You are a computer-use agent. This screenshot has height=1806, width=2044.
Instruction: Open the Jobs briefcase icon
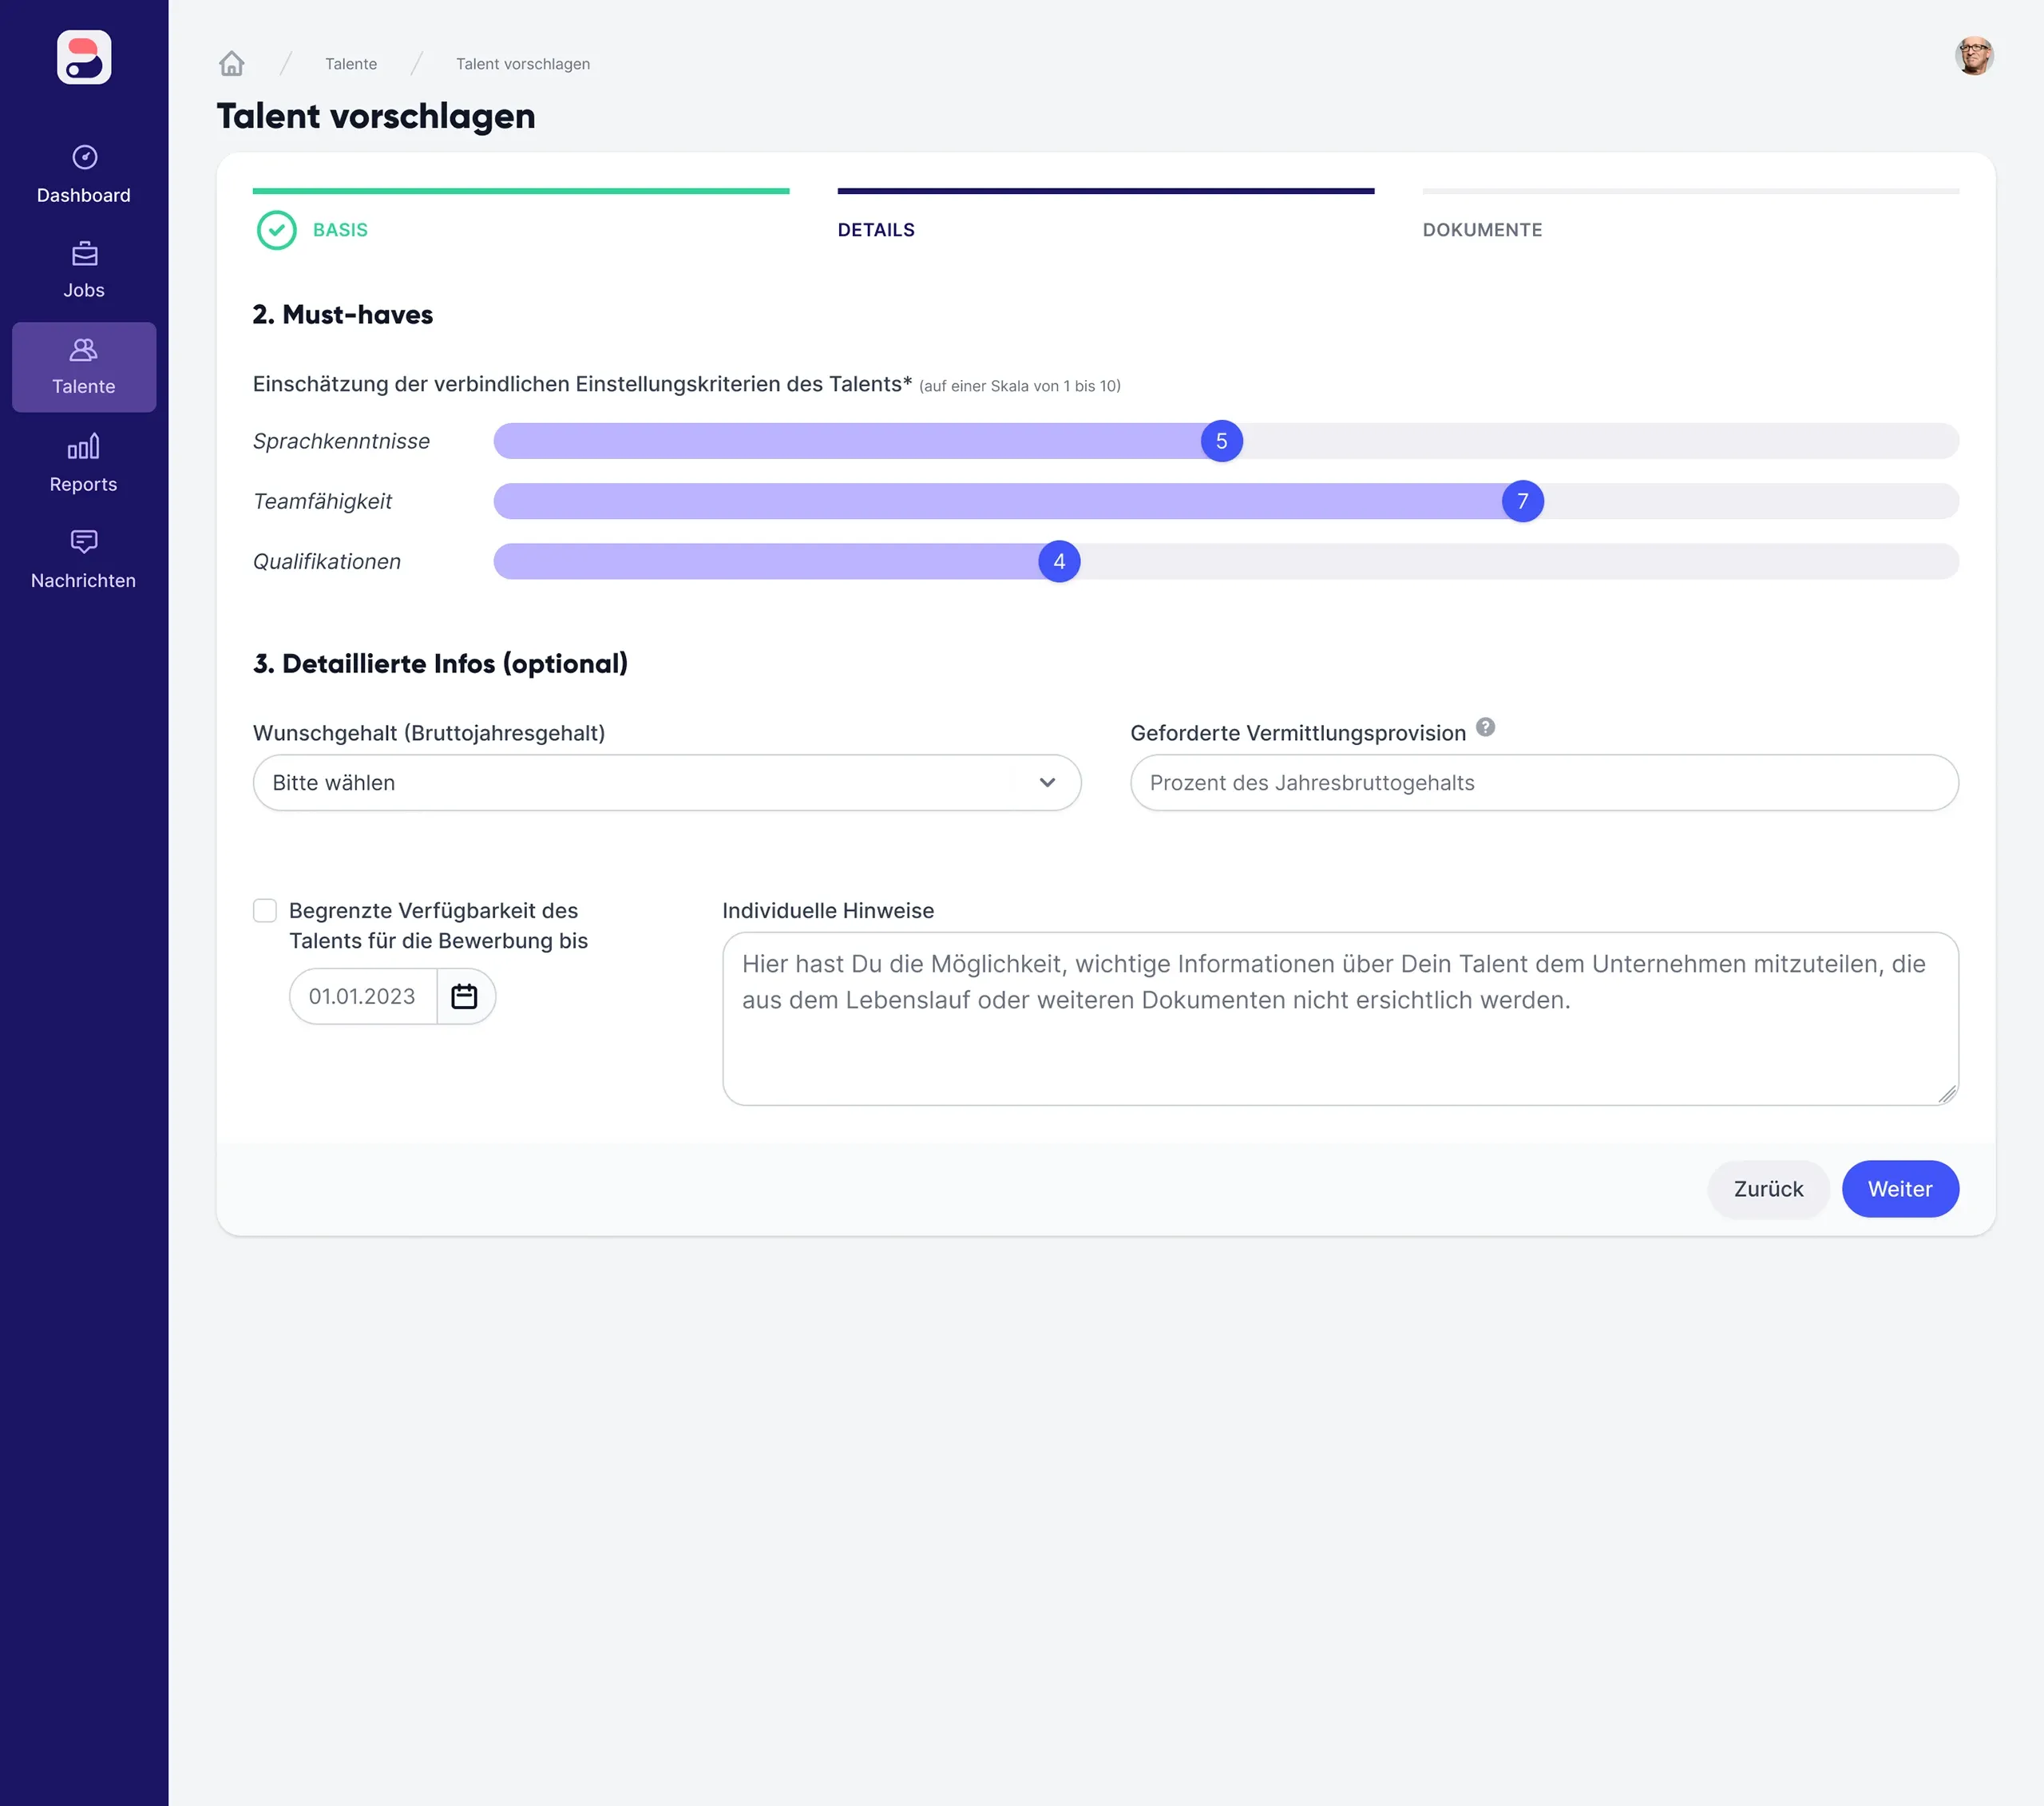(84, 254)
